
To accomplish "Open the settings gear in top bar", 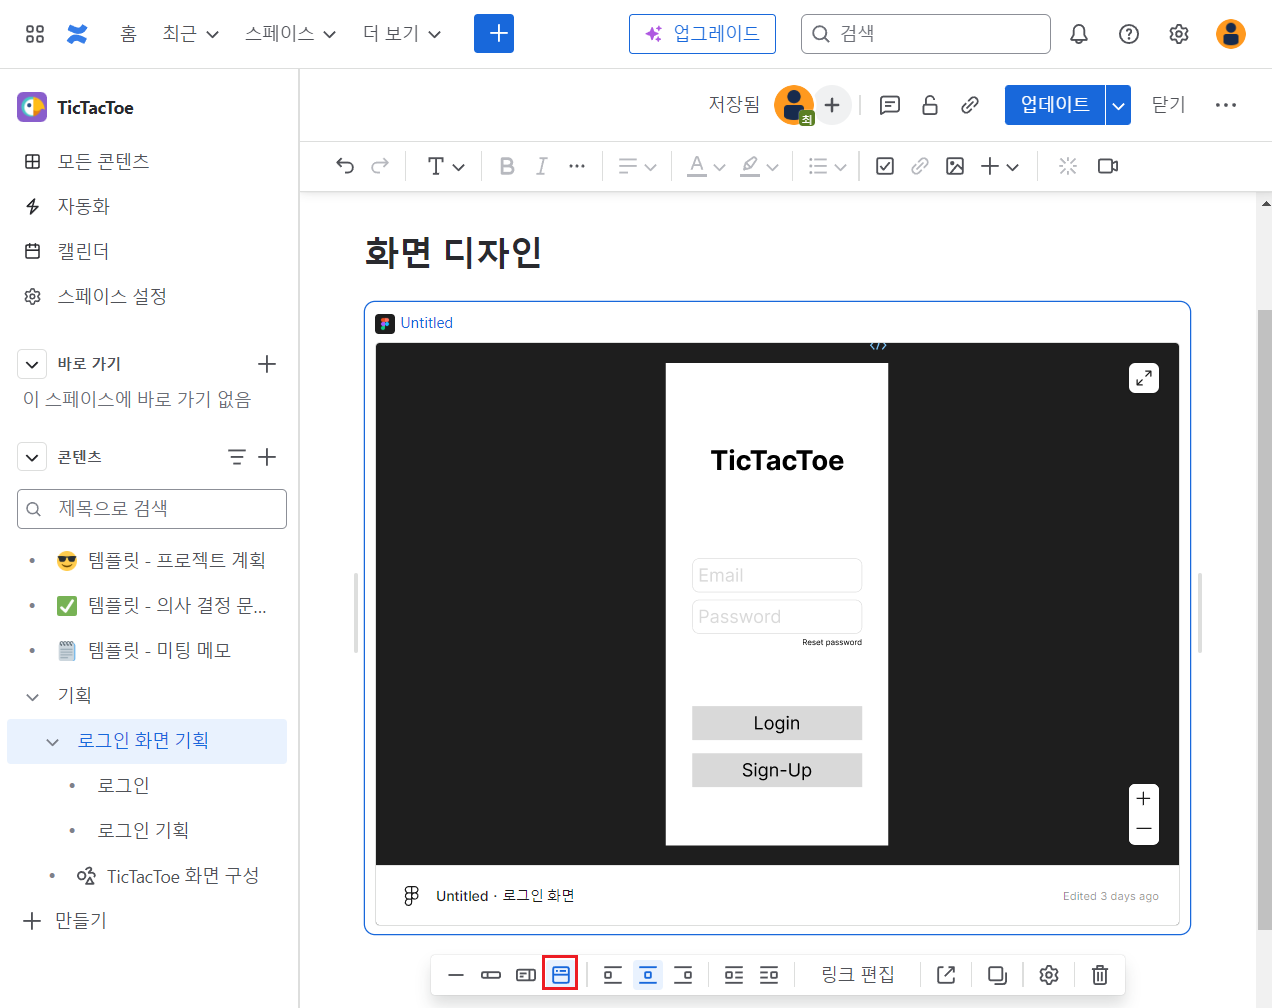I will click(1179, 34).
